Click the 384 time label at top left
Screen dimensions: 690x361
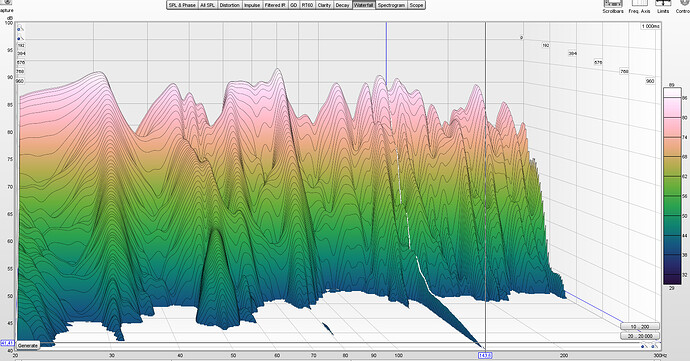tap(21, 54)
